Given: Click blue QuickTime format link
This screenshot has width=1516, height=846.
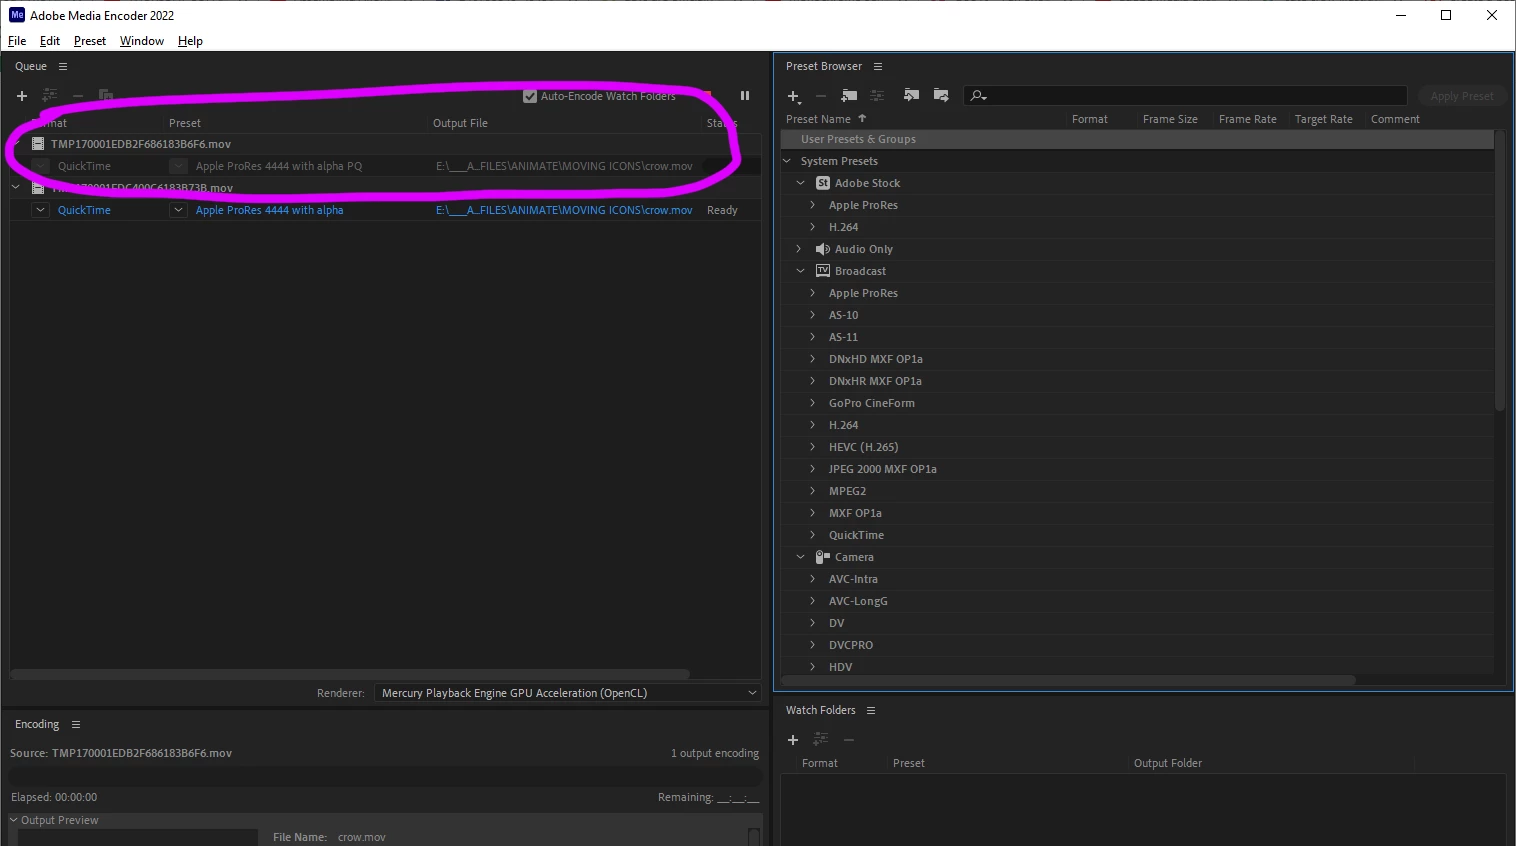Looking at the screenshot, I should tap(84, 210).
